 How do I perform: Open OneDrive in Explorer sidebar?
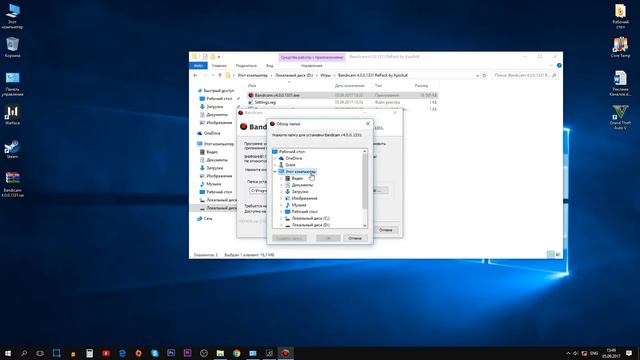pyautogui.click(x=212, y=133)
